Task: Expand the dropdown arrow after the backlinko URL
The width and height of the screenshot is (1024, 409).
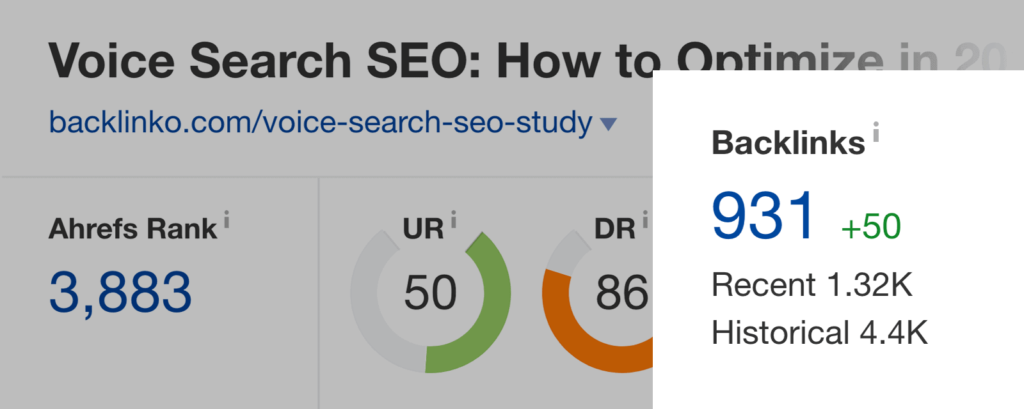Action: tap(608, 125)
